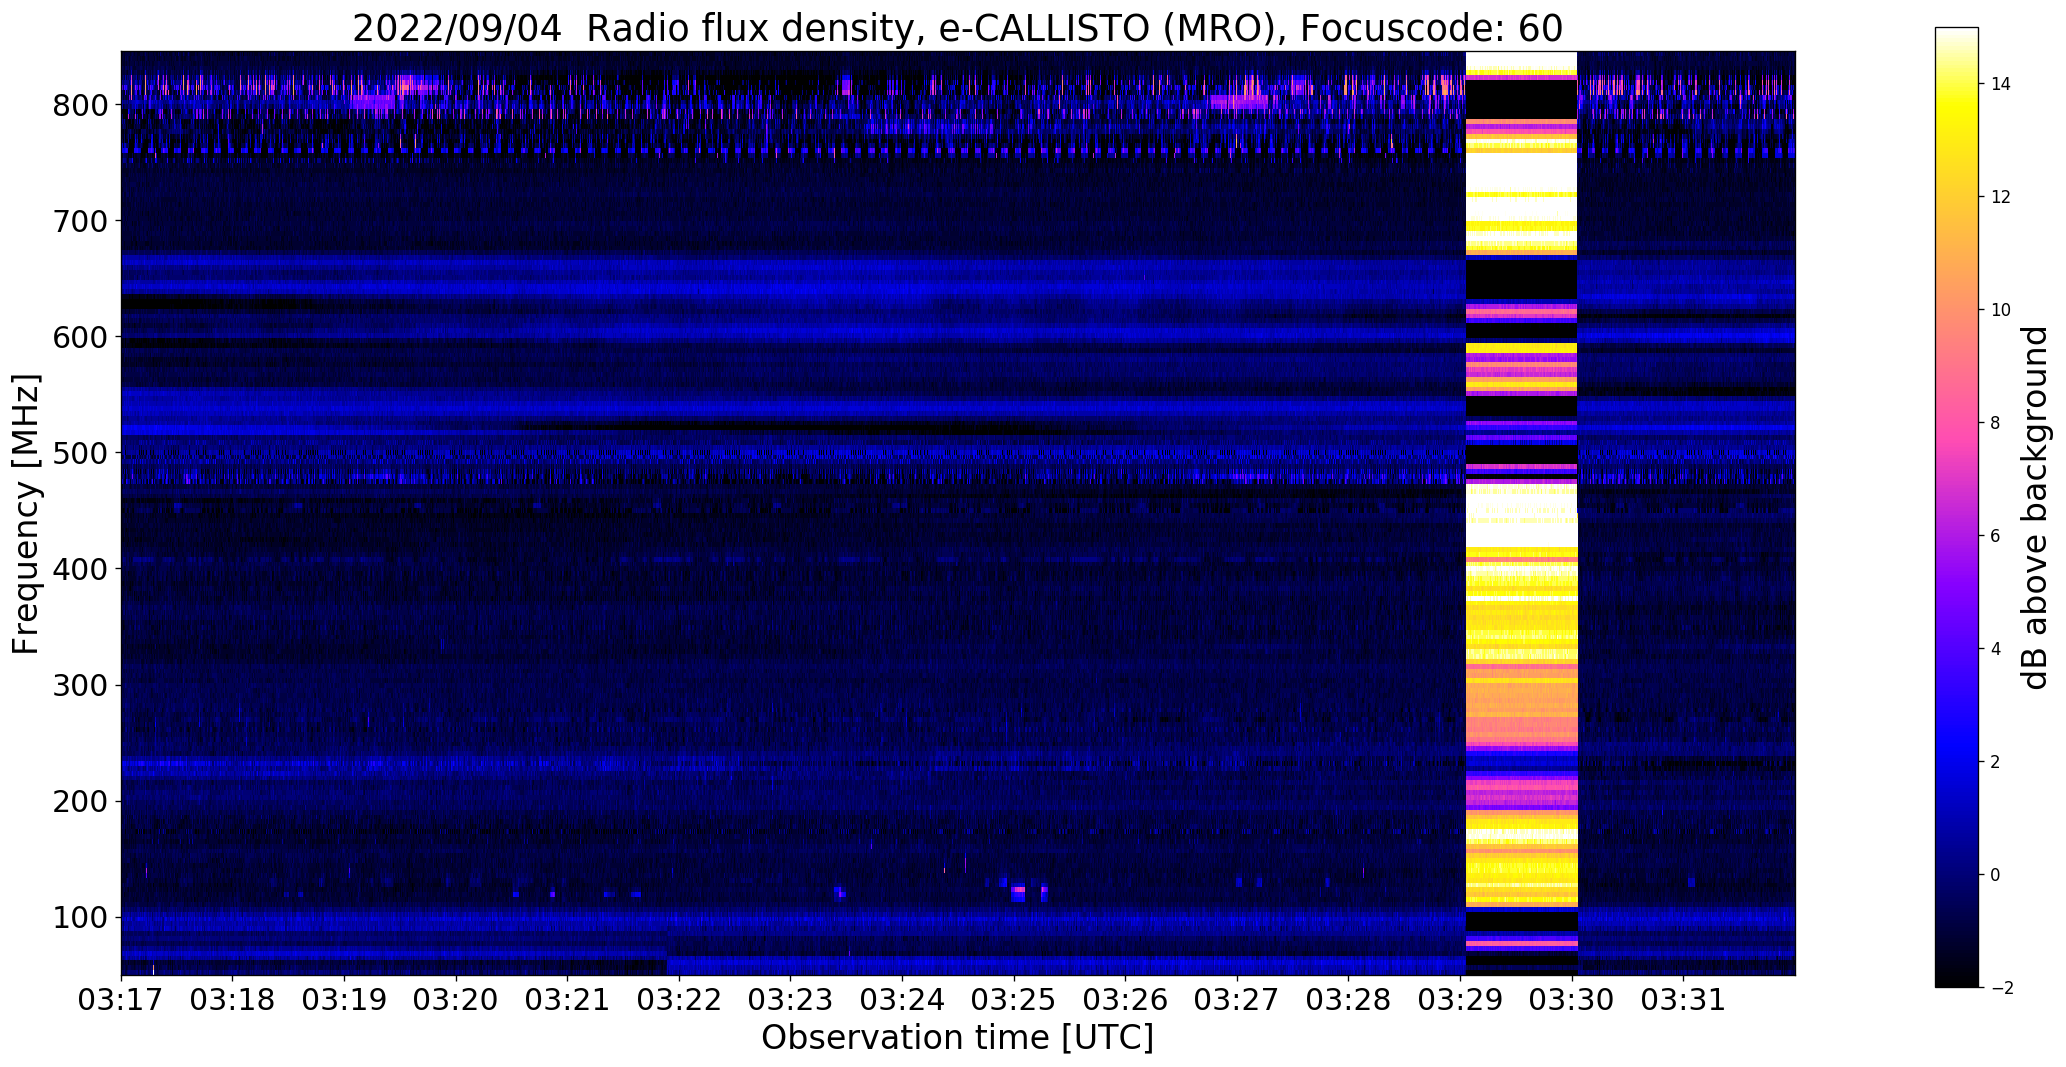Select the 500 frequency tick label
This screenshot has width=2066, height=1067.
(82, 453)
